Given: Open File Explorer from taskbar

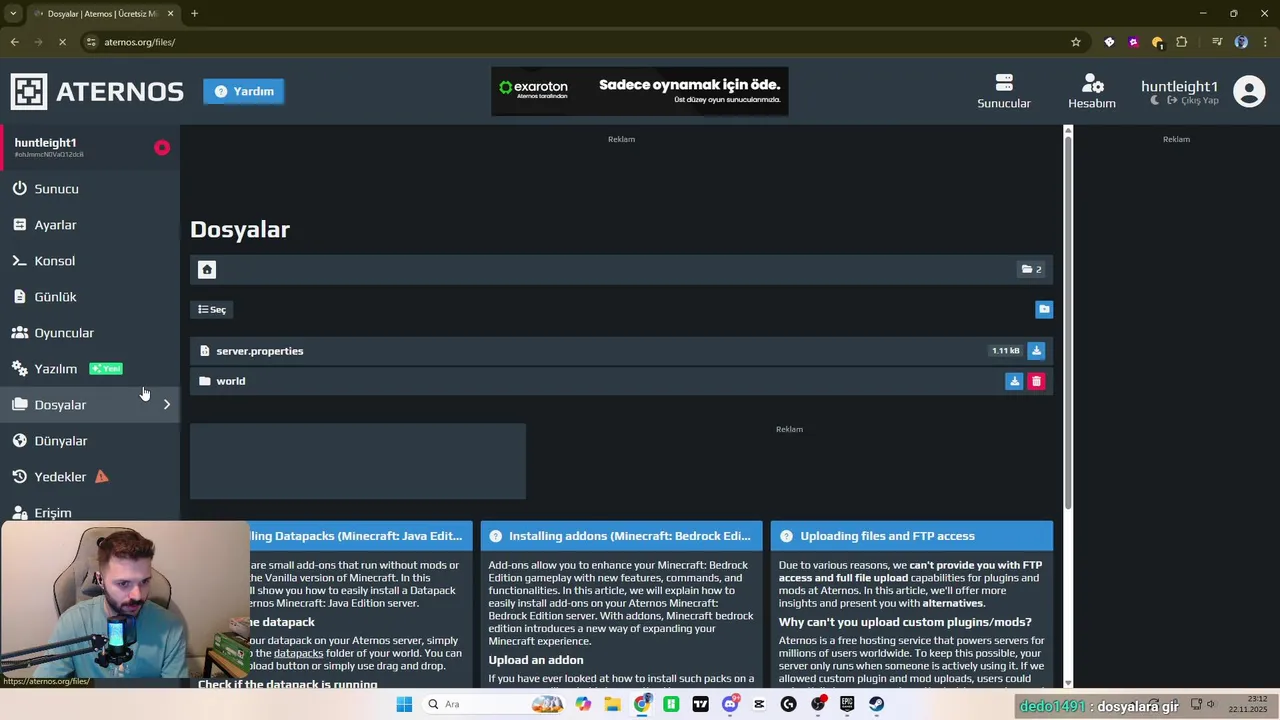Looking at the screenshot, I should coord(612,704).
